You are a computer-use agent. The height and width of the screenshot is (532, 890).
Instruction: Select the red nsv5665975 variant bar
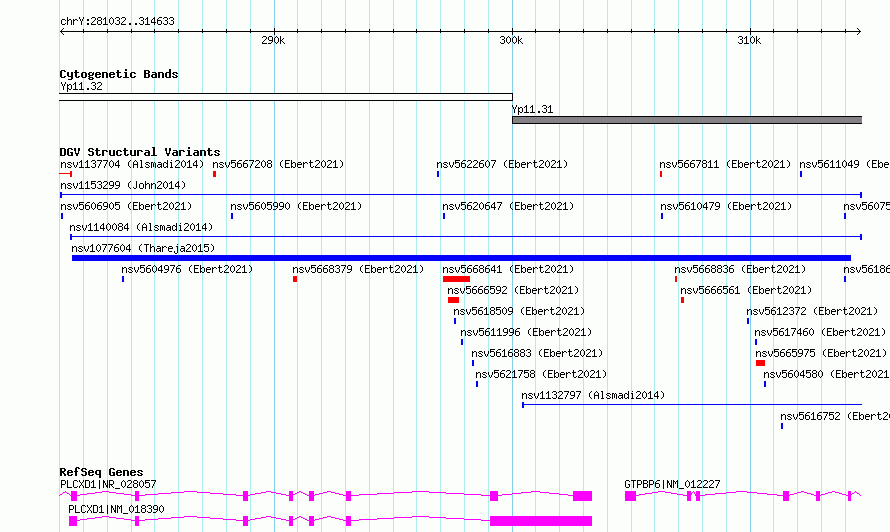pyautogui.click(x=761, y=363)
